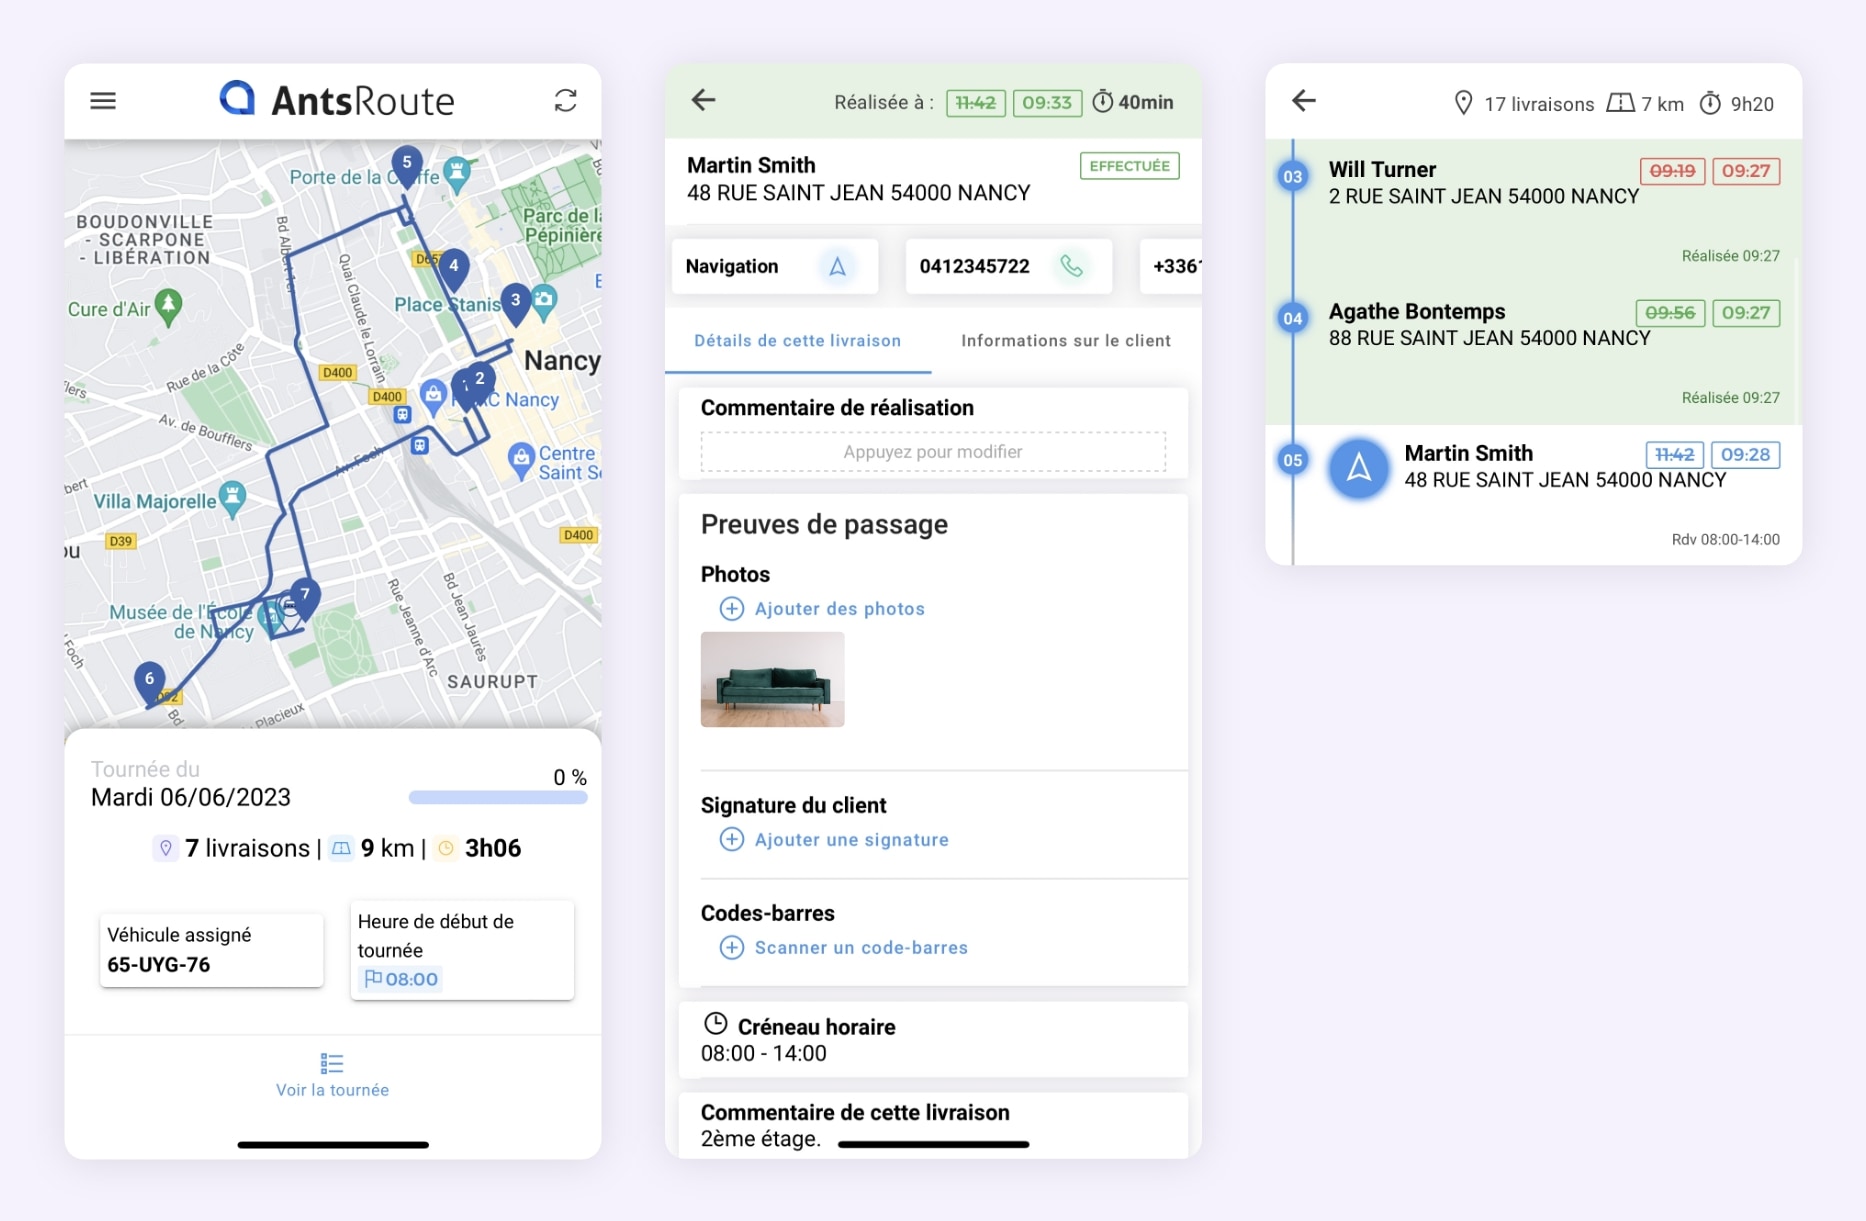This screenshot has width=1866, height=1221.
Task: Scan a barcode via Scanner un code-barres
Action: click(861, 947)
